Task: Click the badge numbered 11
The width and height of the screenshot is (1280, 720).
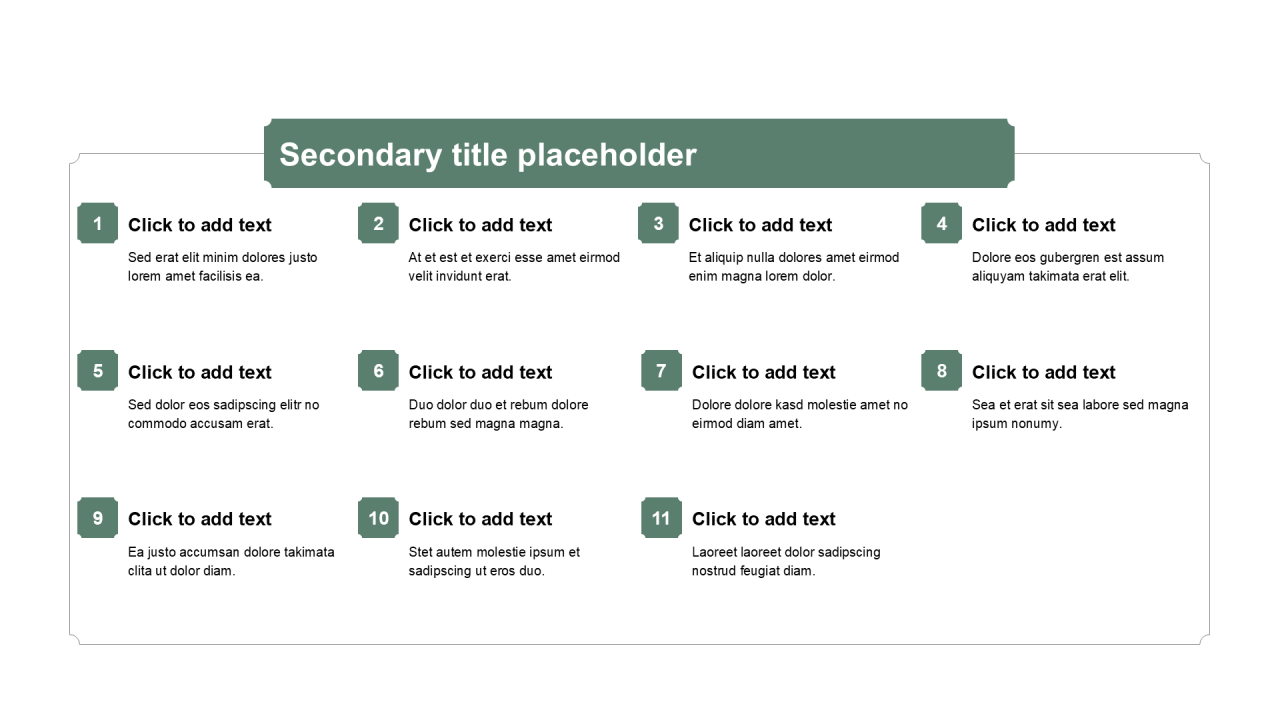Action: pyautogui.click(x=661, y=518)
